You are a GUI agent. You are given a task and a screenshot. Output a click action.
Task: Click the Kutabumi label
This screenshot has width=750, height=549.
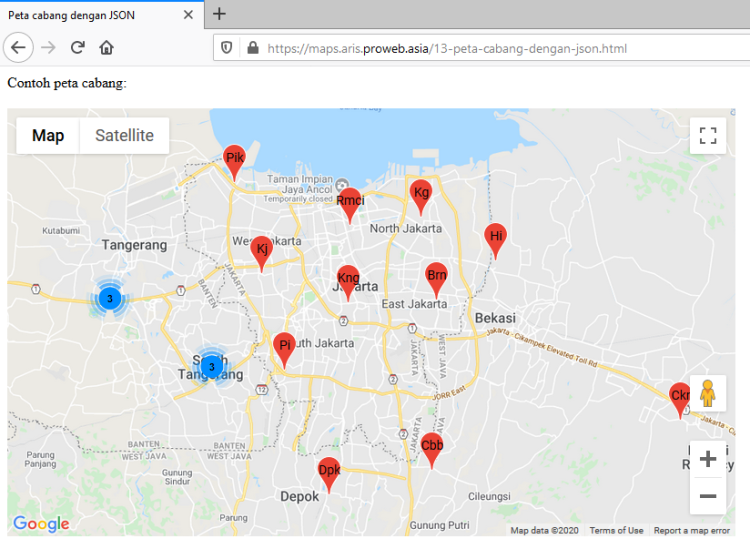click(61, 231)
